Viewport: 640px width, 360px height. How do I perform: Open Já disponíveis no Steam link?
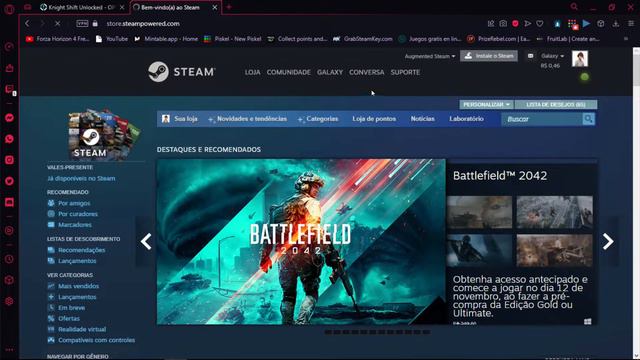point(81,178)
